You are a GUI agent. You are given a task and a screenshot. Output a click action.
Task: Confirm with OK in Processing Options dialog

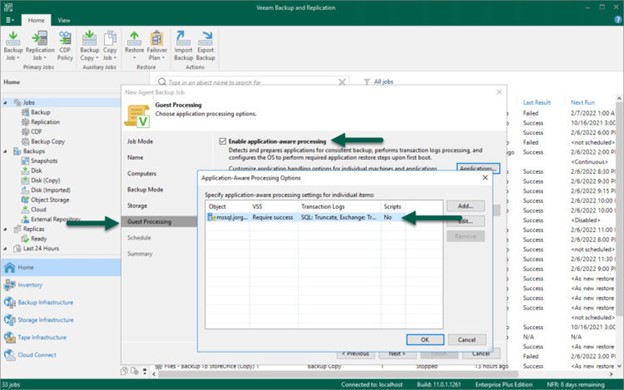(425, 340)
